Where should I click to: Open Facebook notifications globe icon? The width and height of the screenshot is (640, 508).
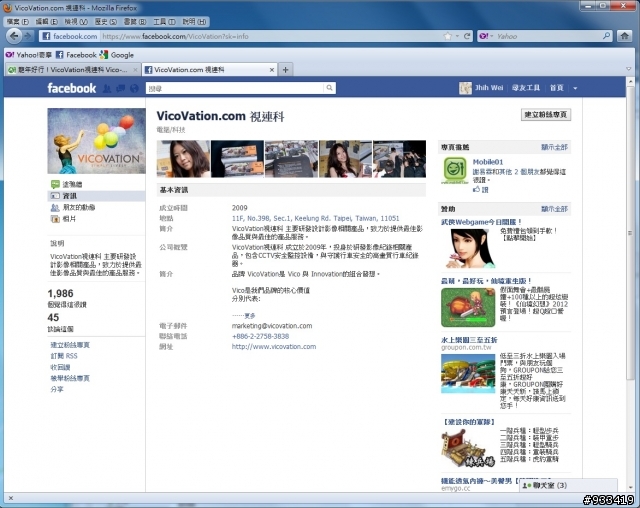point(134,88)
